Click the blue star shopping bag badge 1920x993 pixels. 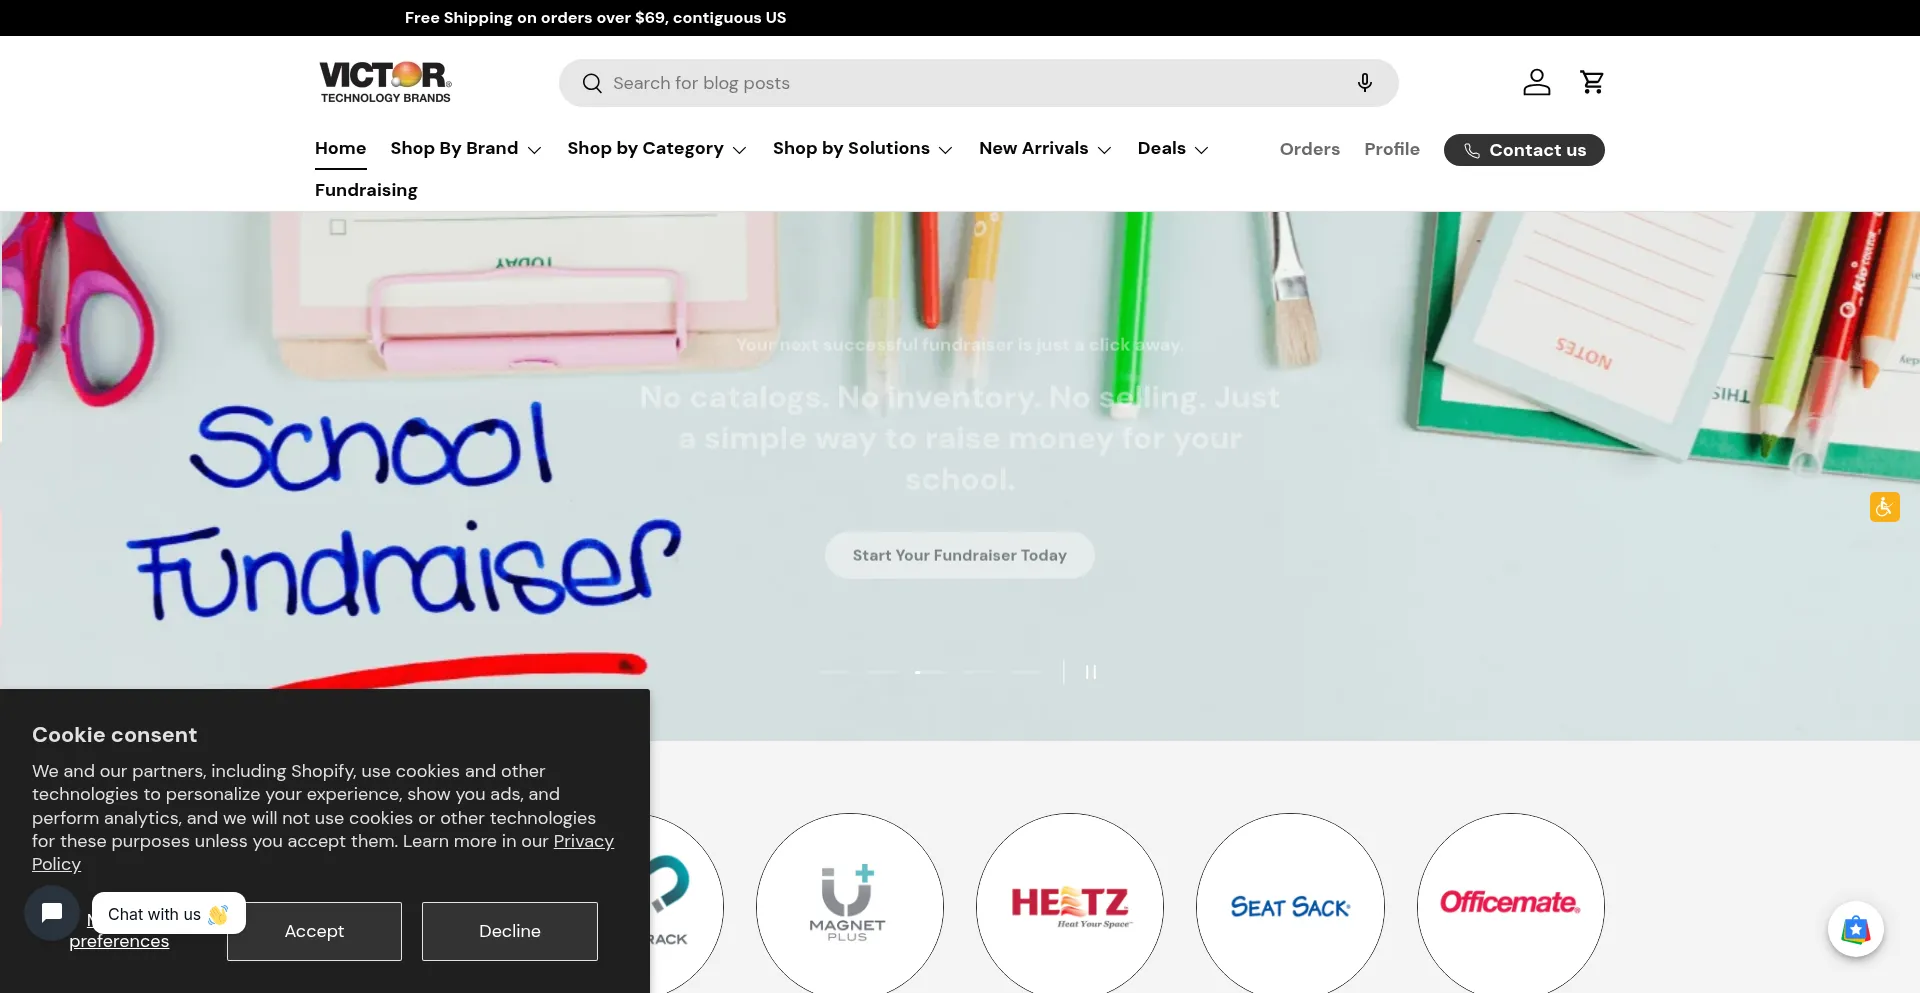point(1855,929)
